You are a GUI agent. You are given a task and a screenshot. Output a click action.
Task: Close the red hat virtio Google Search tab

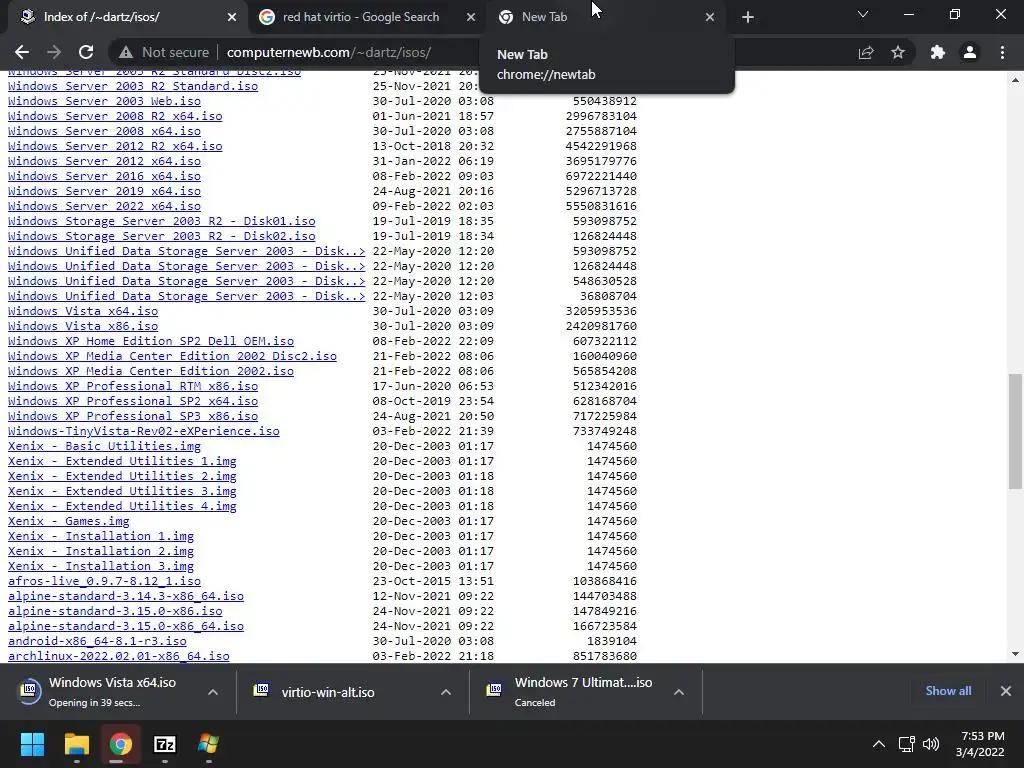tap(471, 17)
